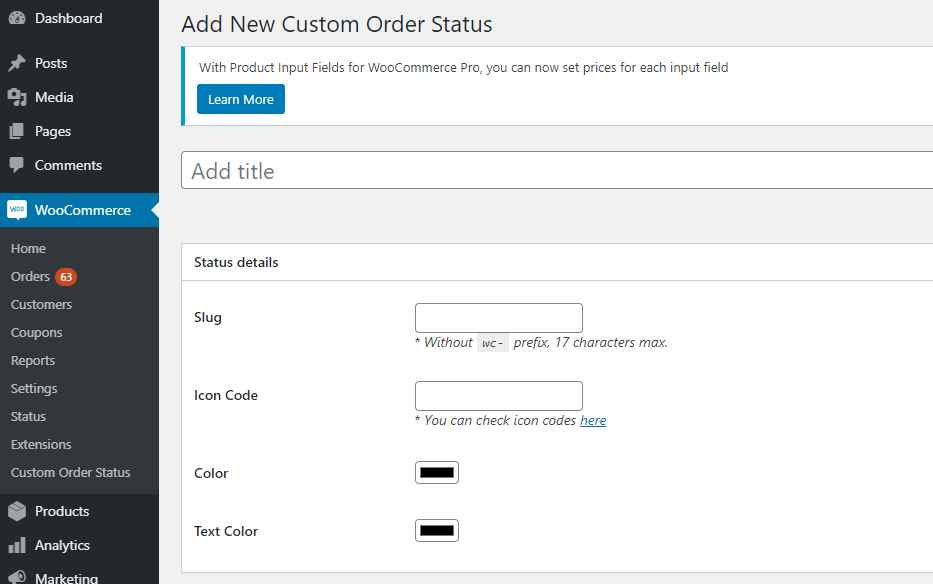
Task: Click the Dashboard gauge icon
Action: coord(17,18)
